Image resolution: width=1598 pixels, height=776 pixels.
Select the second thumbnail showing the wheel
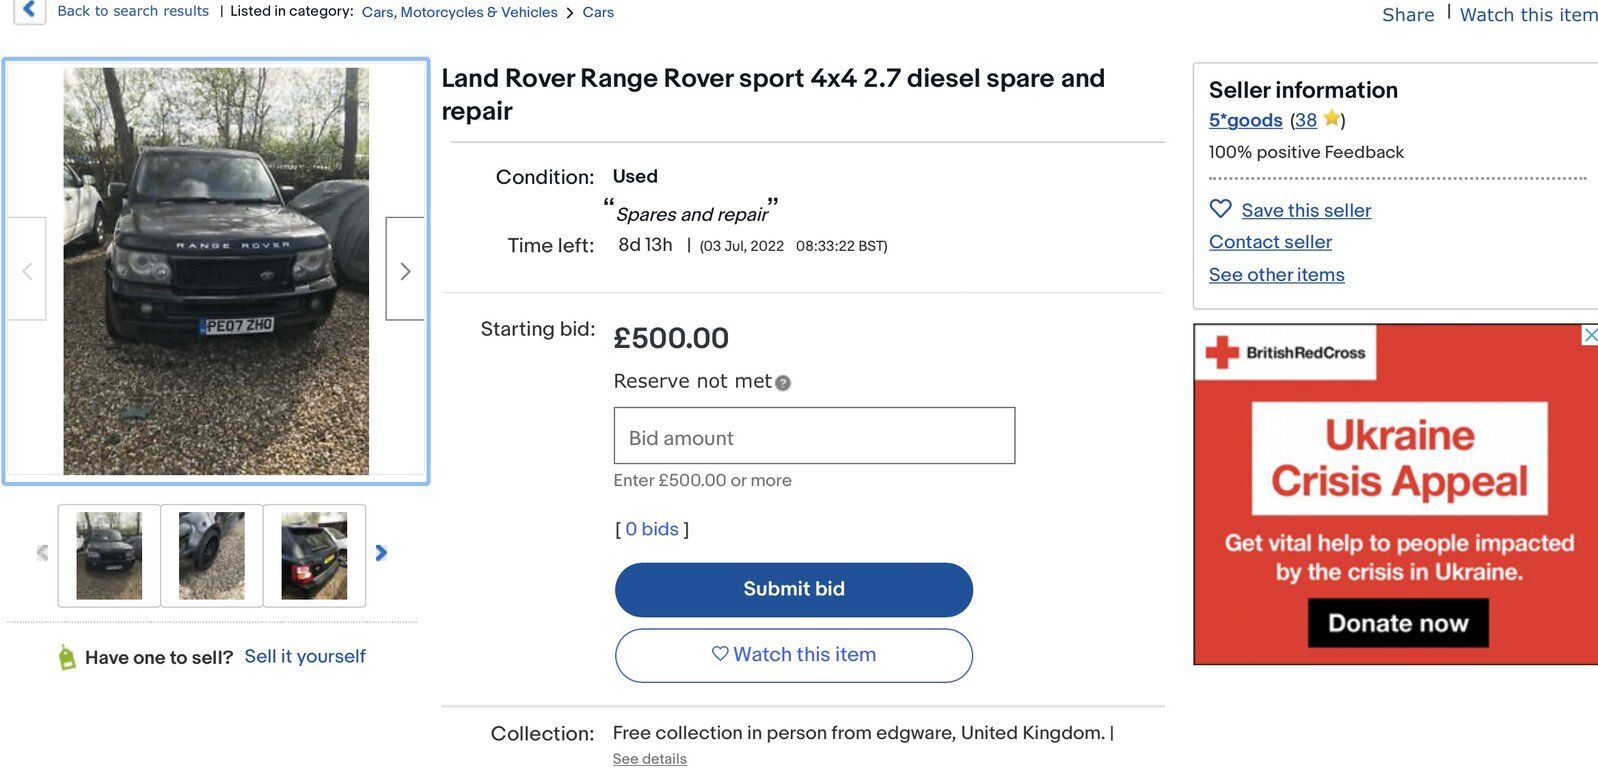tap(212, 556)
